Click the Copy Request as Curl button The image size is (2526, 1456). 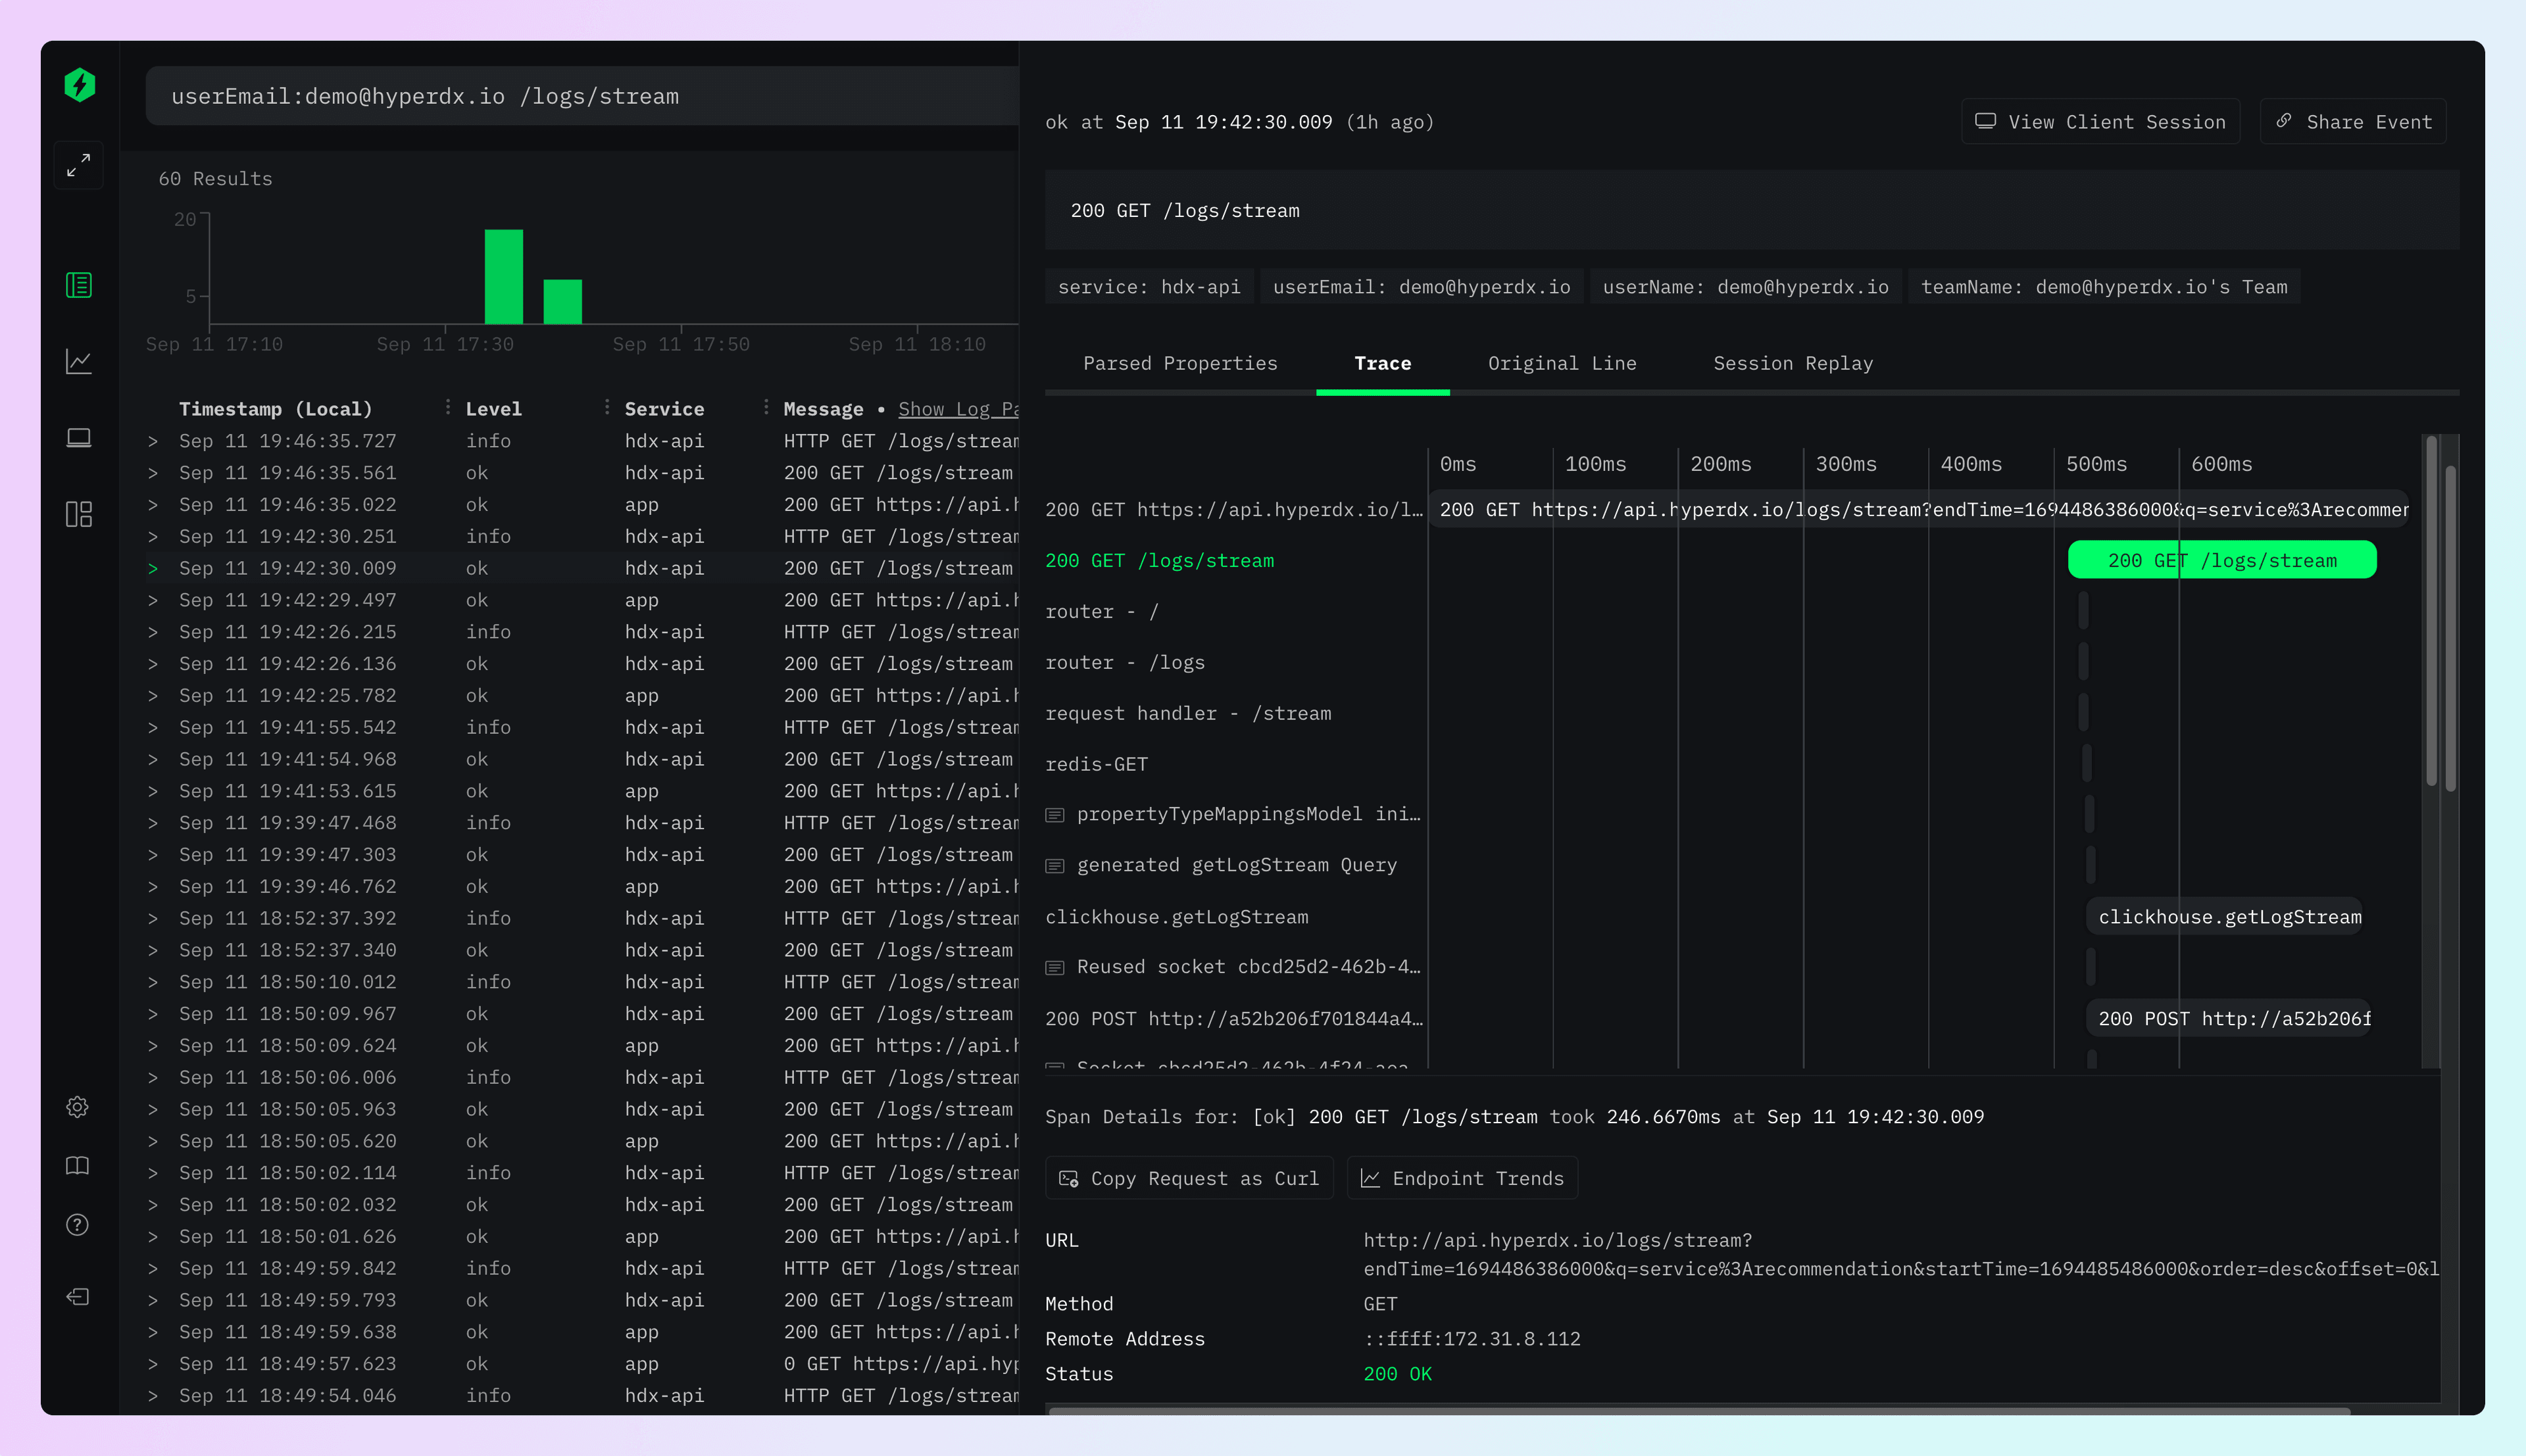(1189, 1178)
